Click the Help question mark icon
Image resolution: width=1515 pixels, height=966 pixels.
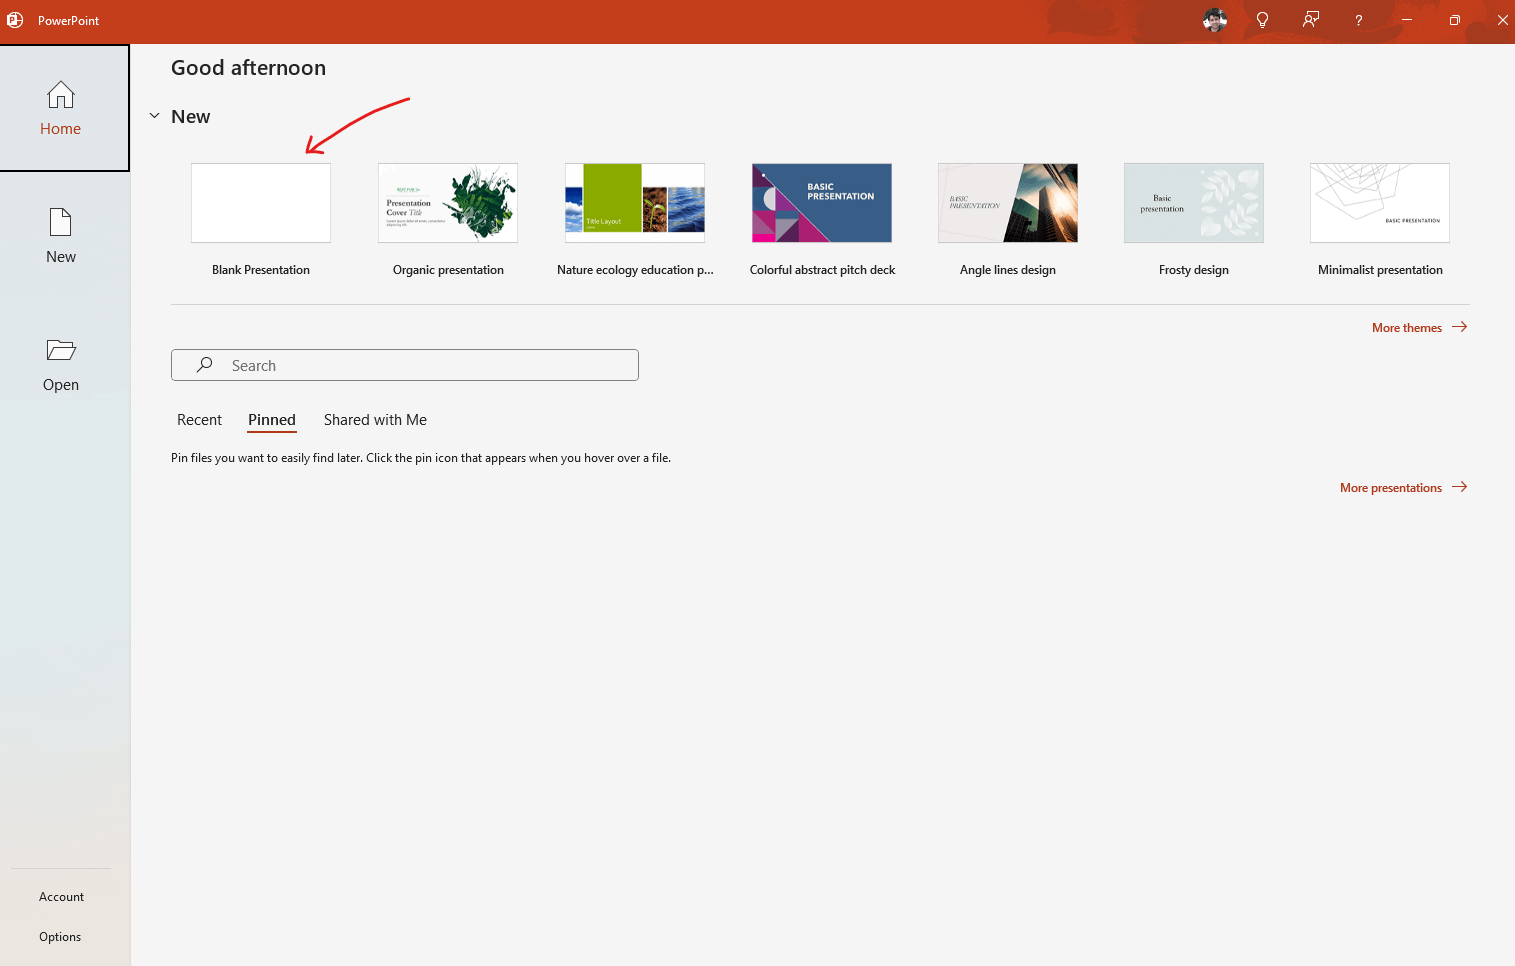(x=1358, y=20)
